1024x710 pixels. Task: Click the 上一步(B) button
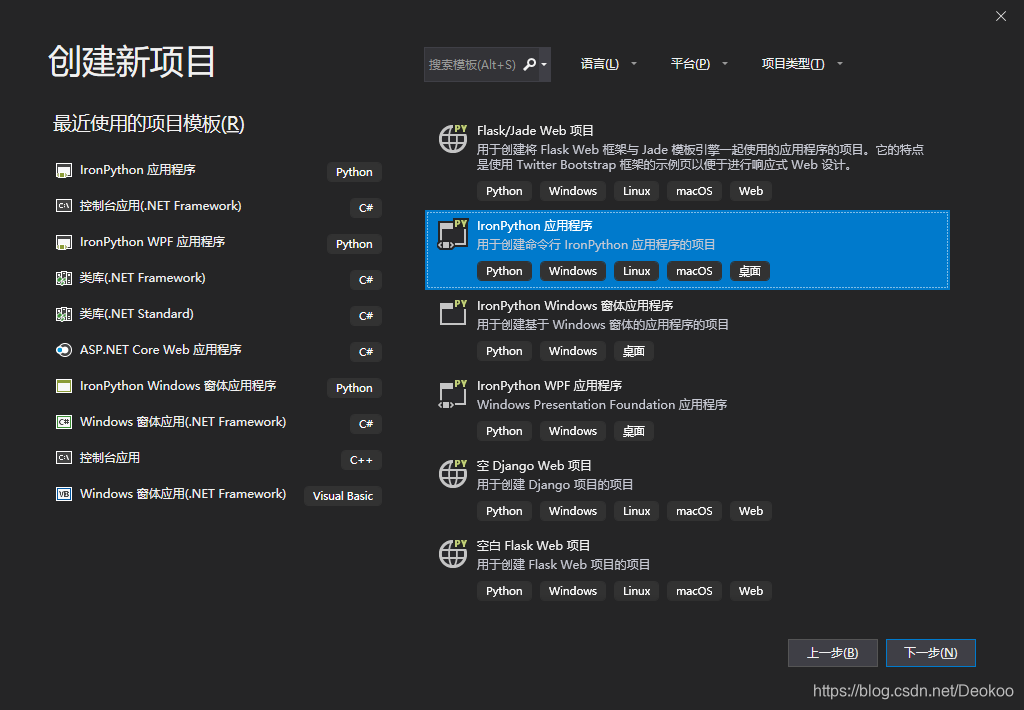point(833,653)
